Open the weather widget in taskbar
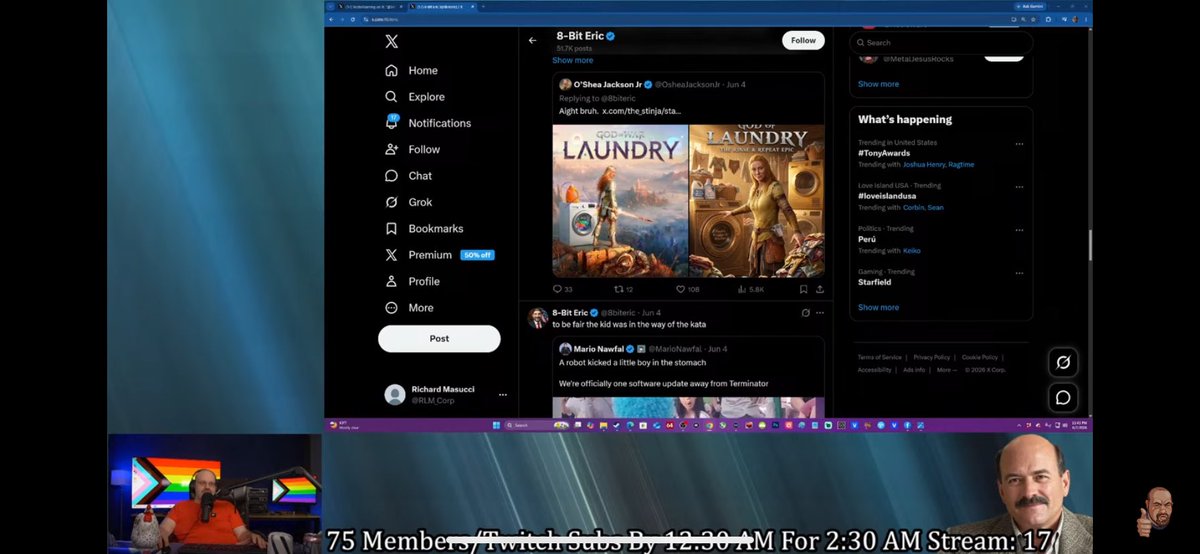 click(x=345, y=425)
